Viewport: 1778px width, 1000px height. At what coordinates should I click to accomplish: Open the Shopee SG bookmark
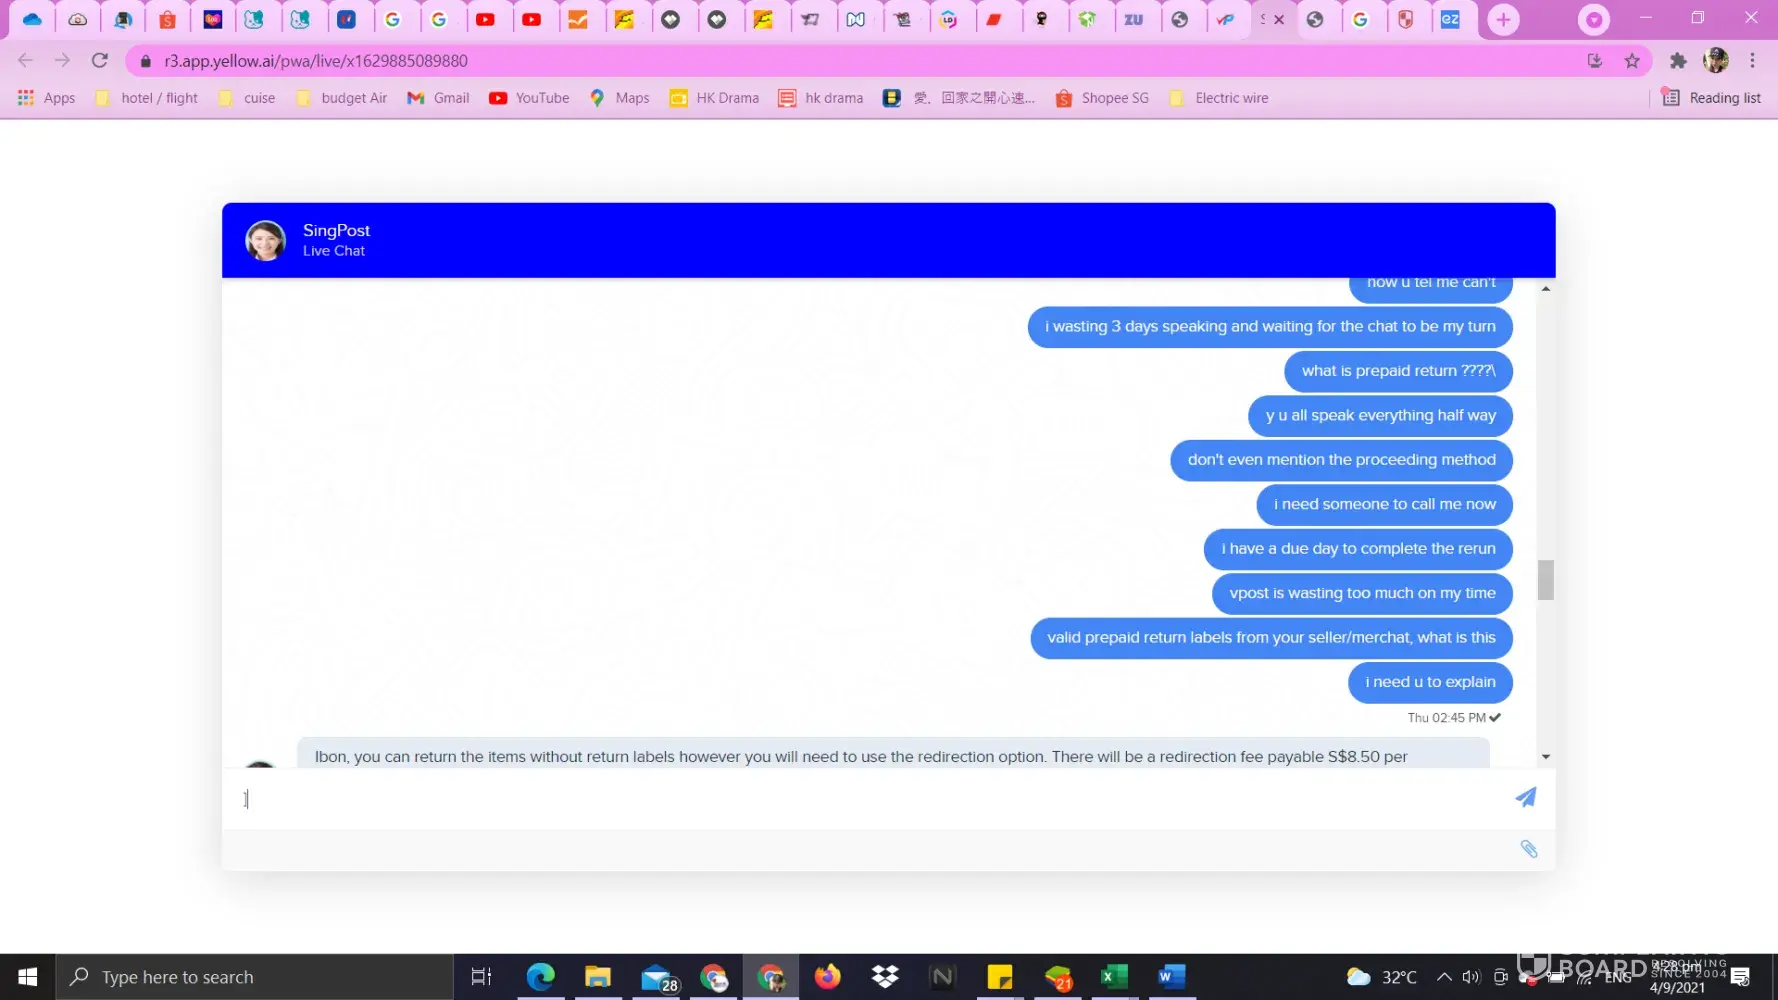(1102, 98)
